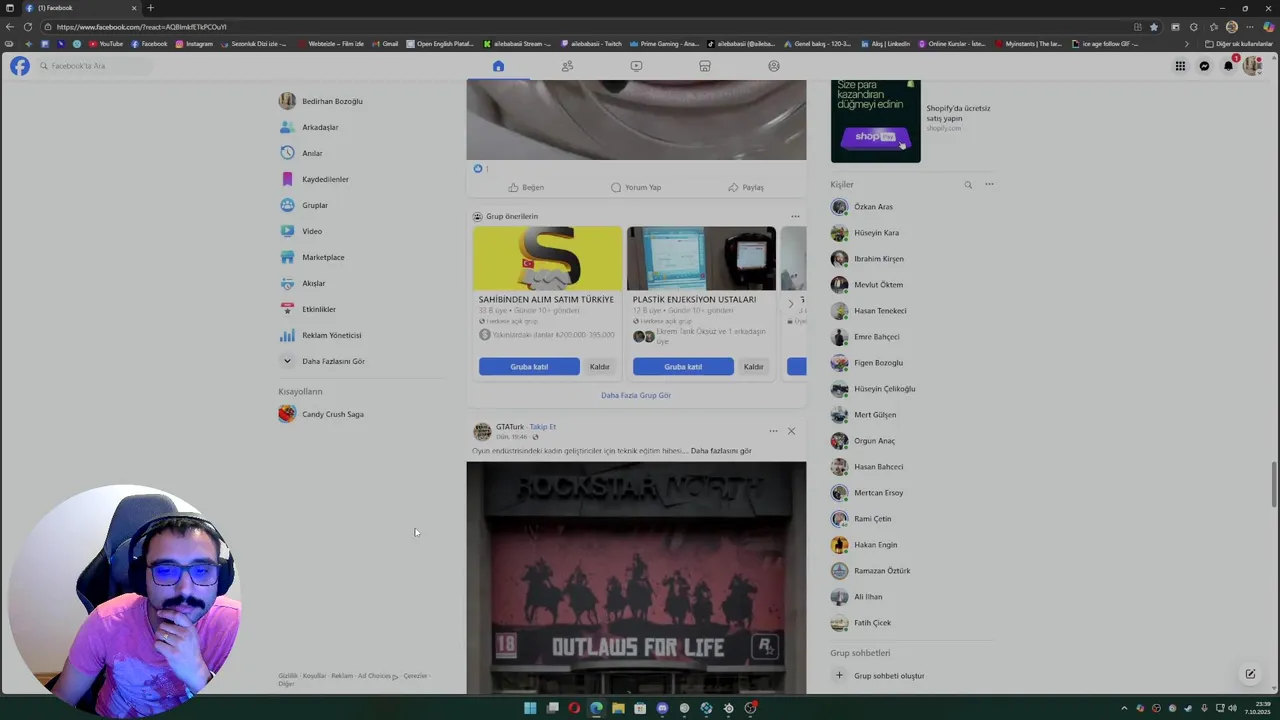Show next group suggestions with arrow
The height and width of the screenshot is (720, 1280).
790,303
